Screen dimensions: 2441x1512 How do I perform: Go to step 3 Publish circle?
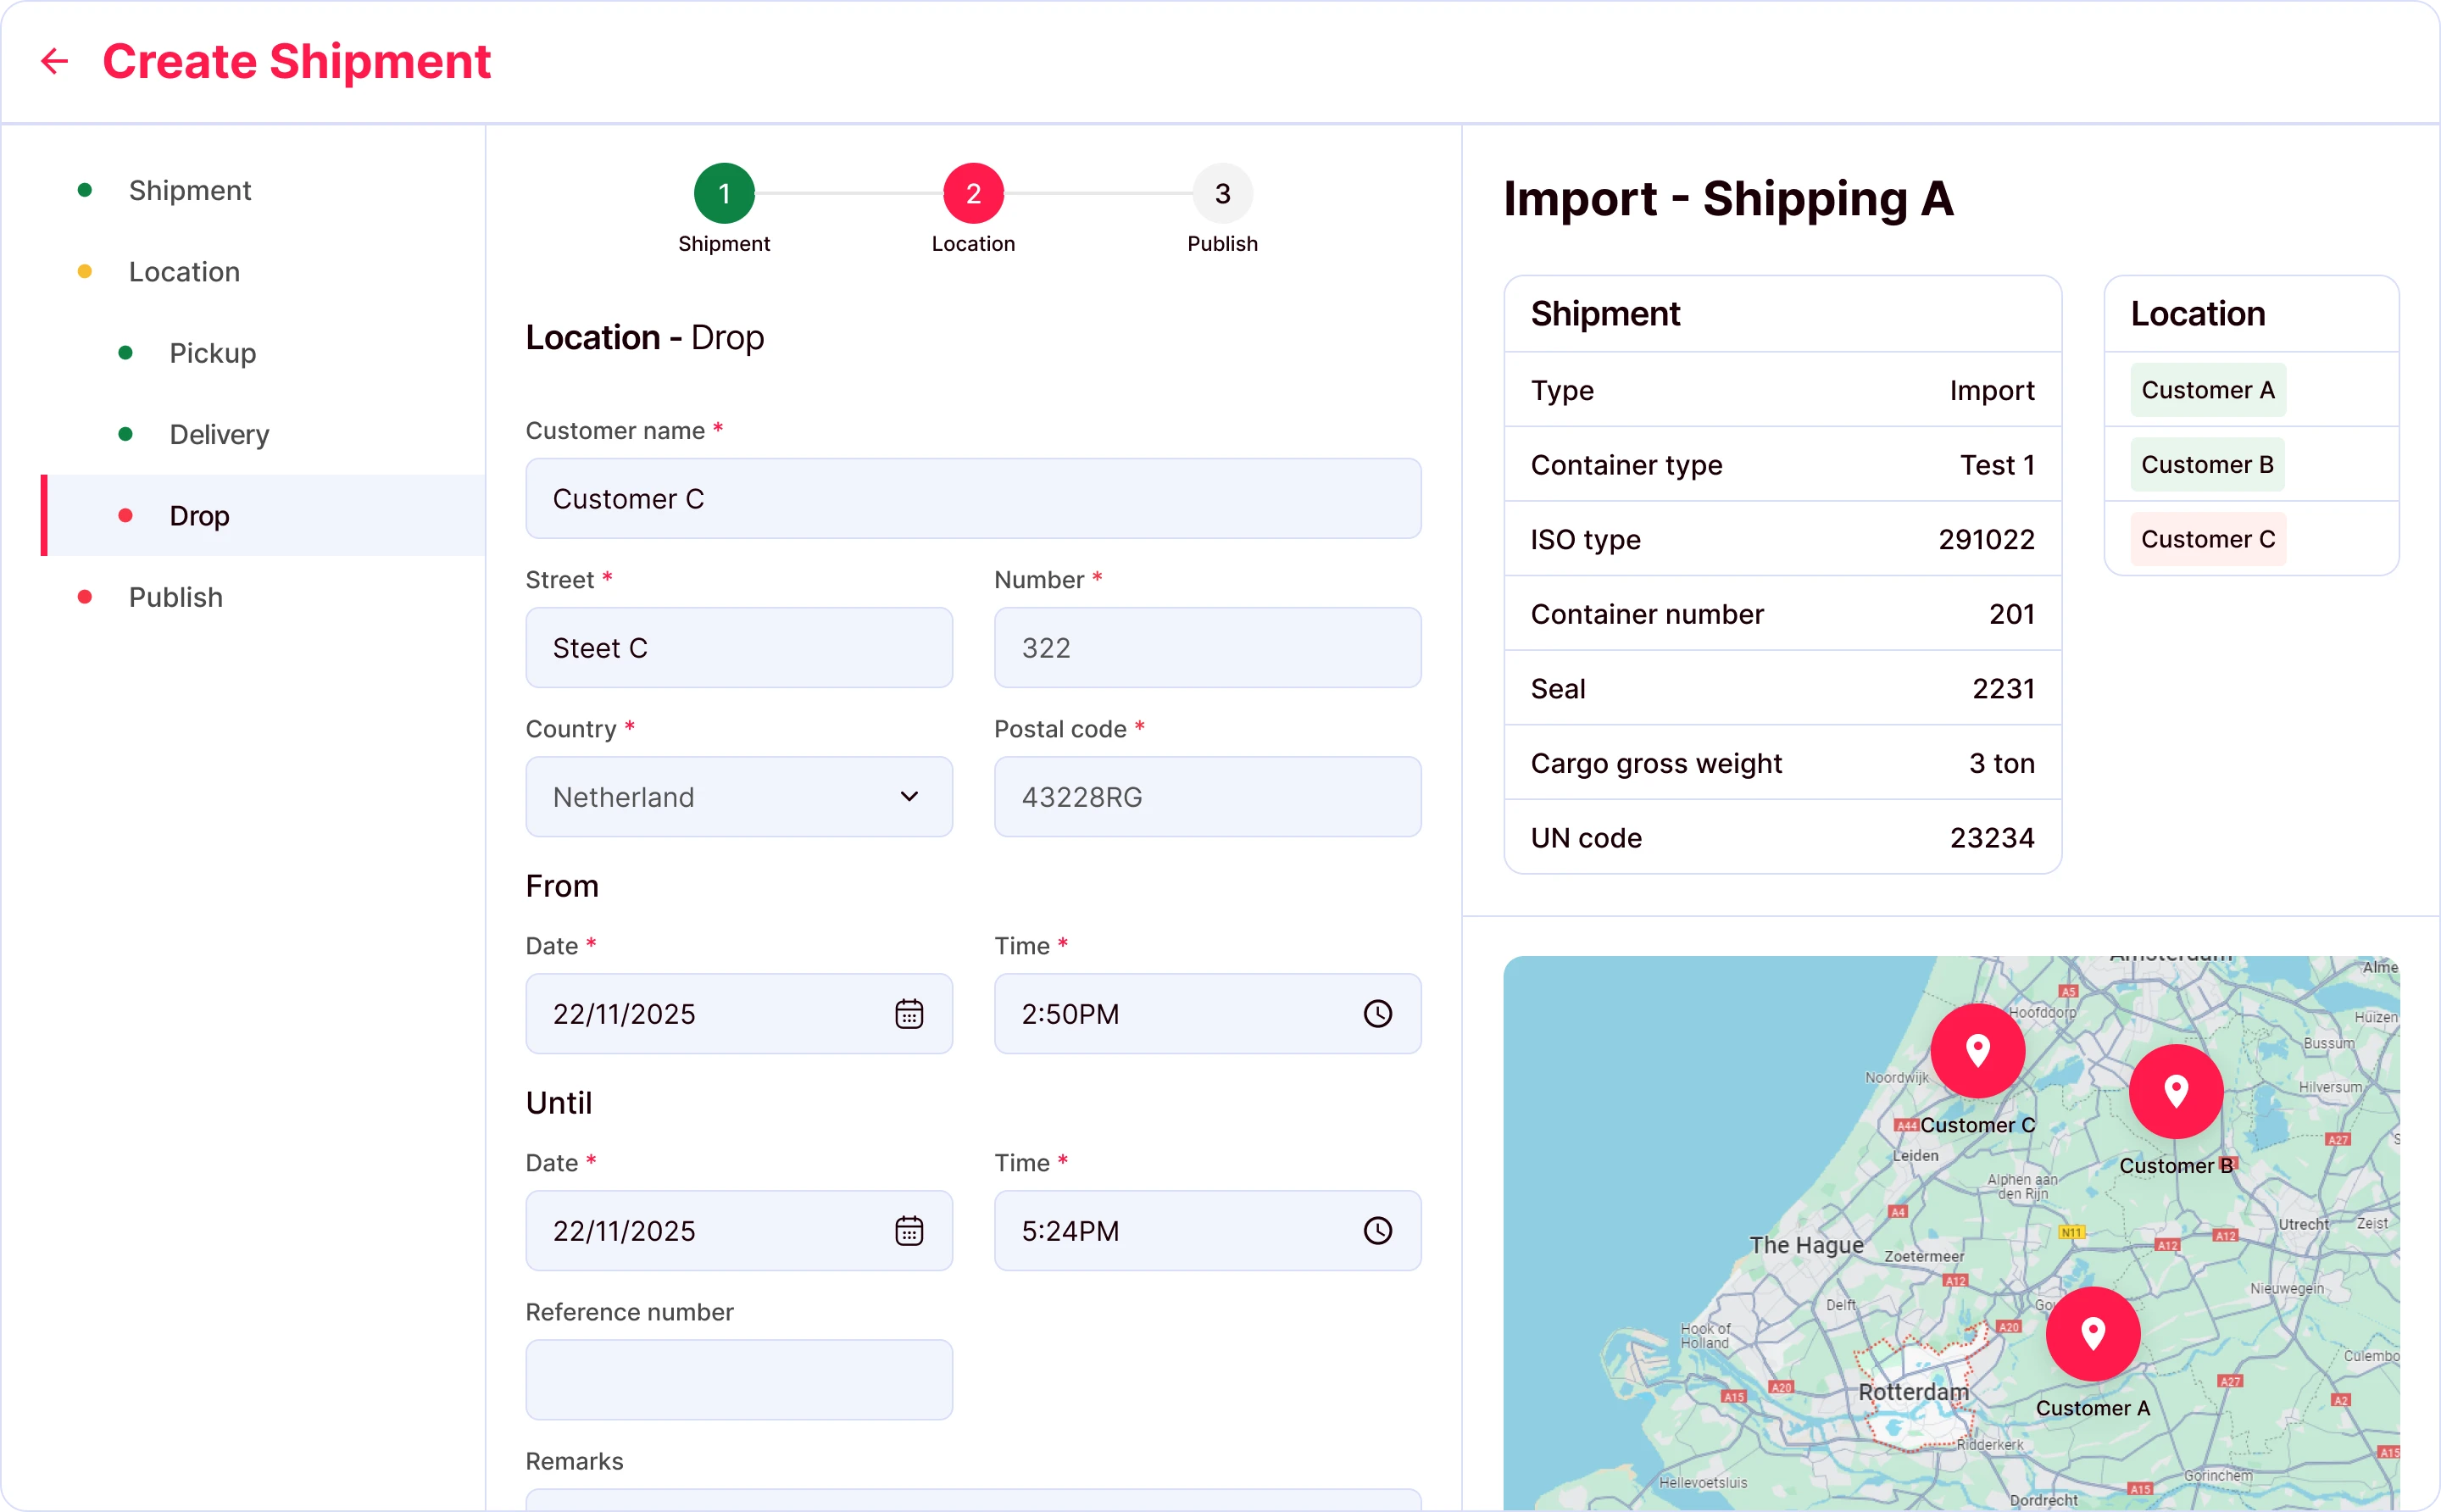(x=1222, y=193)
